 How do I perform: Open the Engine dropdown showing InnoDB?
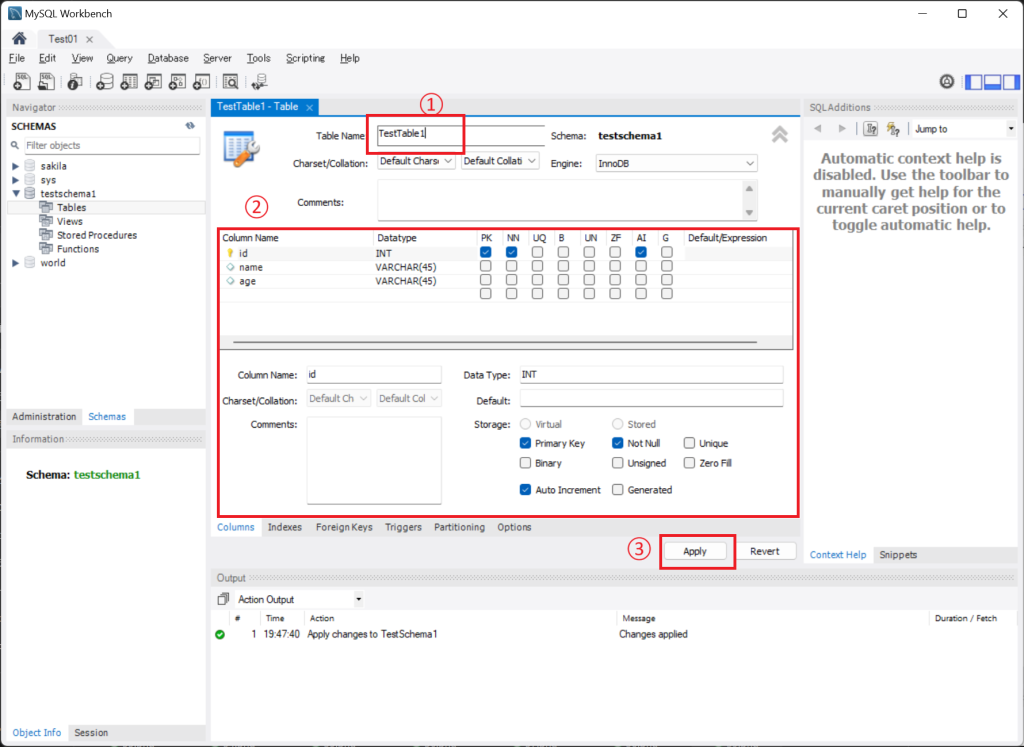[676, 162]
